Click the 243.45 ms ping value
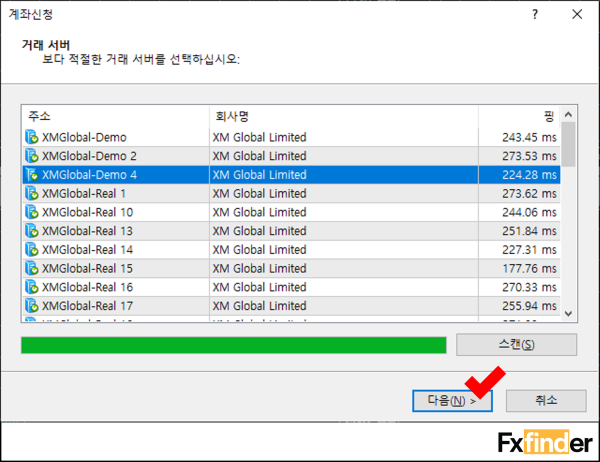The image size is (600, 462). coord(529,137)
